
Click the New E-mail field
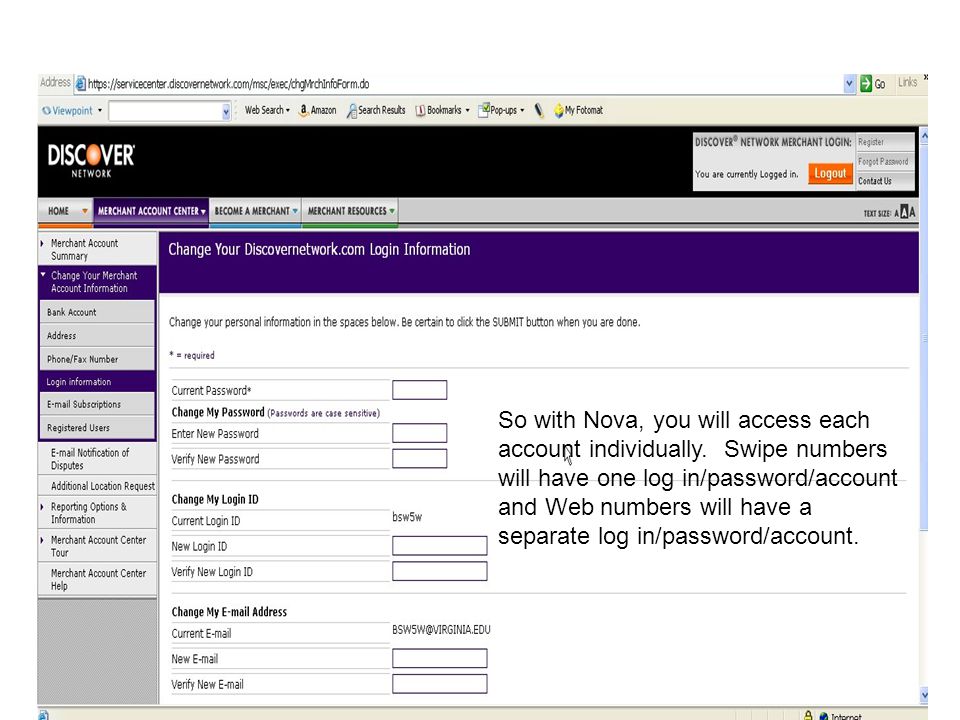pyautogui.click(x=440, y=658)
